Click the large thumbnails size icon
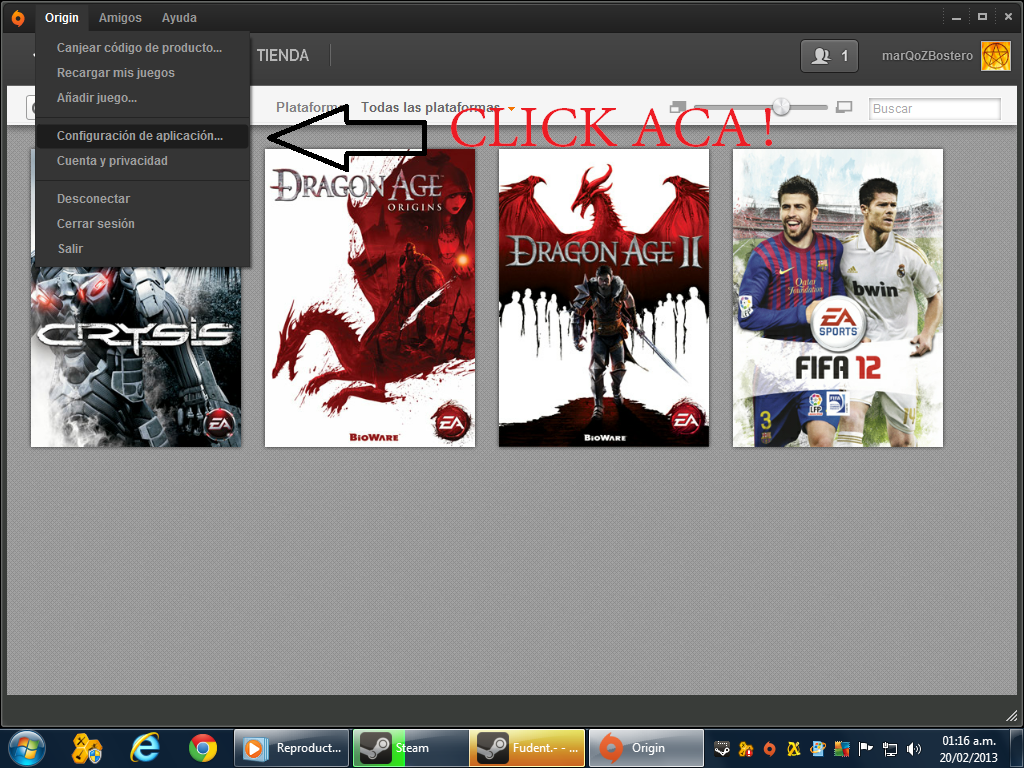 (844, 107)
